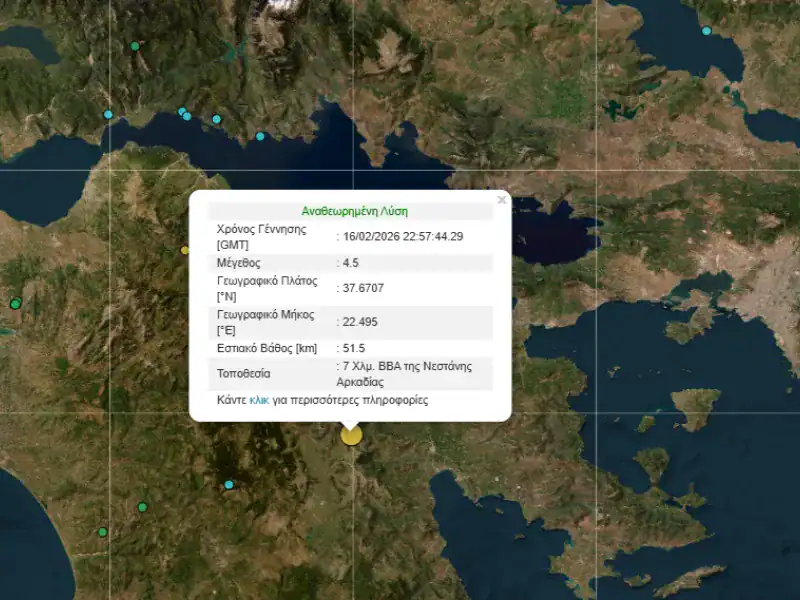
Task: Click the easternmost cyan marker on north gulf coast
Action: point(260,136)
